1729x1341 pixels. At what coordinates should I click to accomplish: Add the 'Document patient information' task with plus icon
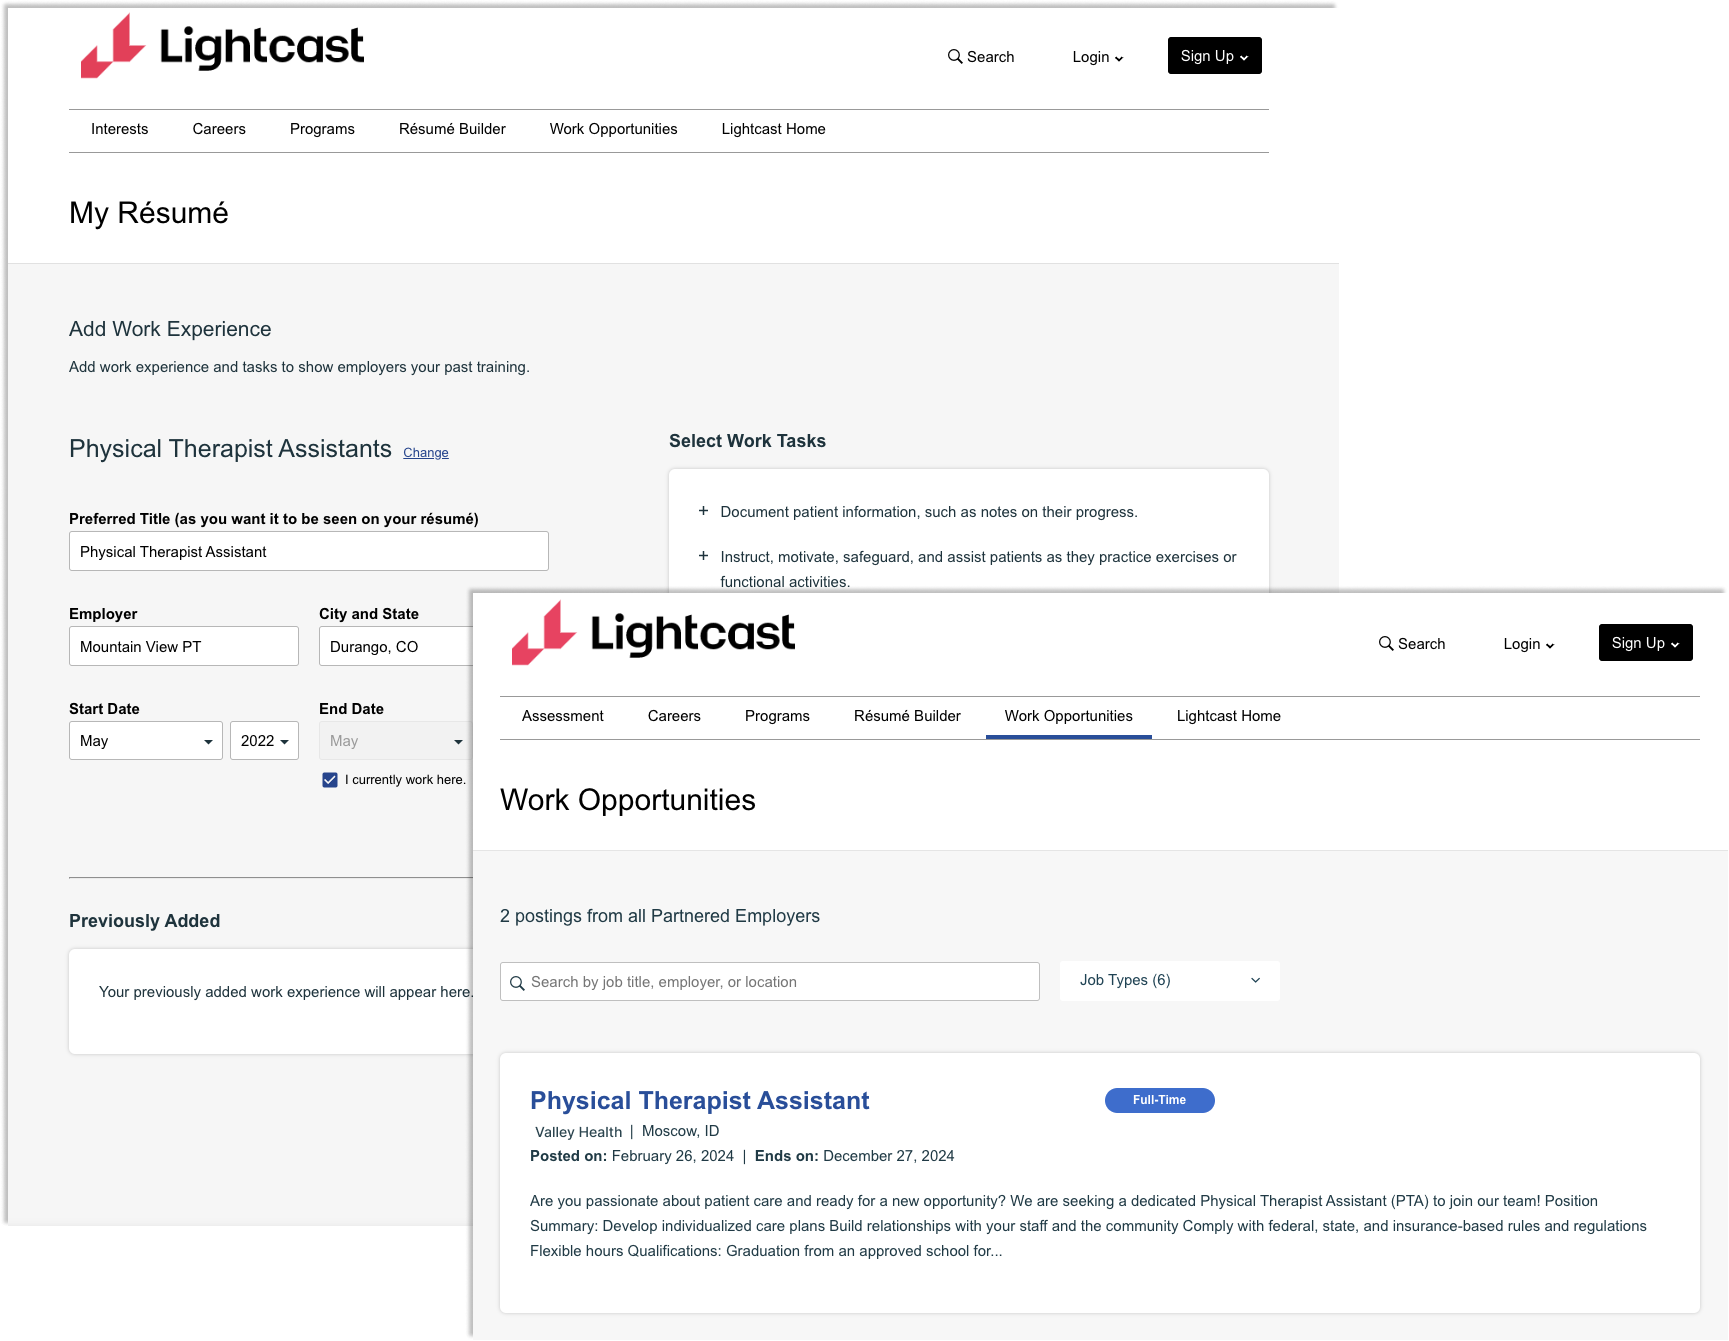pyautogui.click(x=703, y=511)
